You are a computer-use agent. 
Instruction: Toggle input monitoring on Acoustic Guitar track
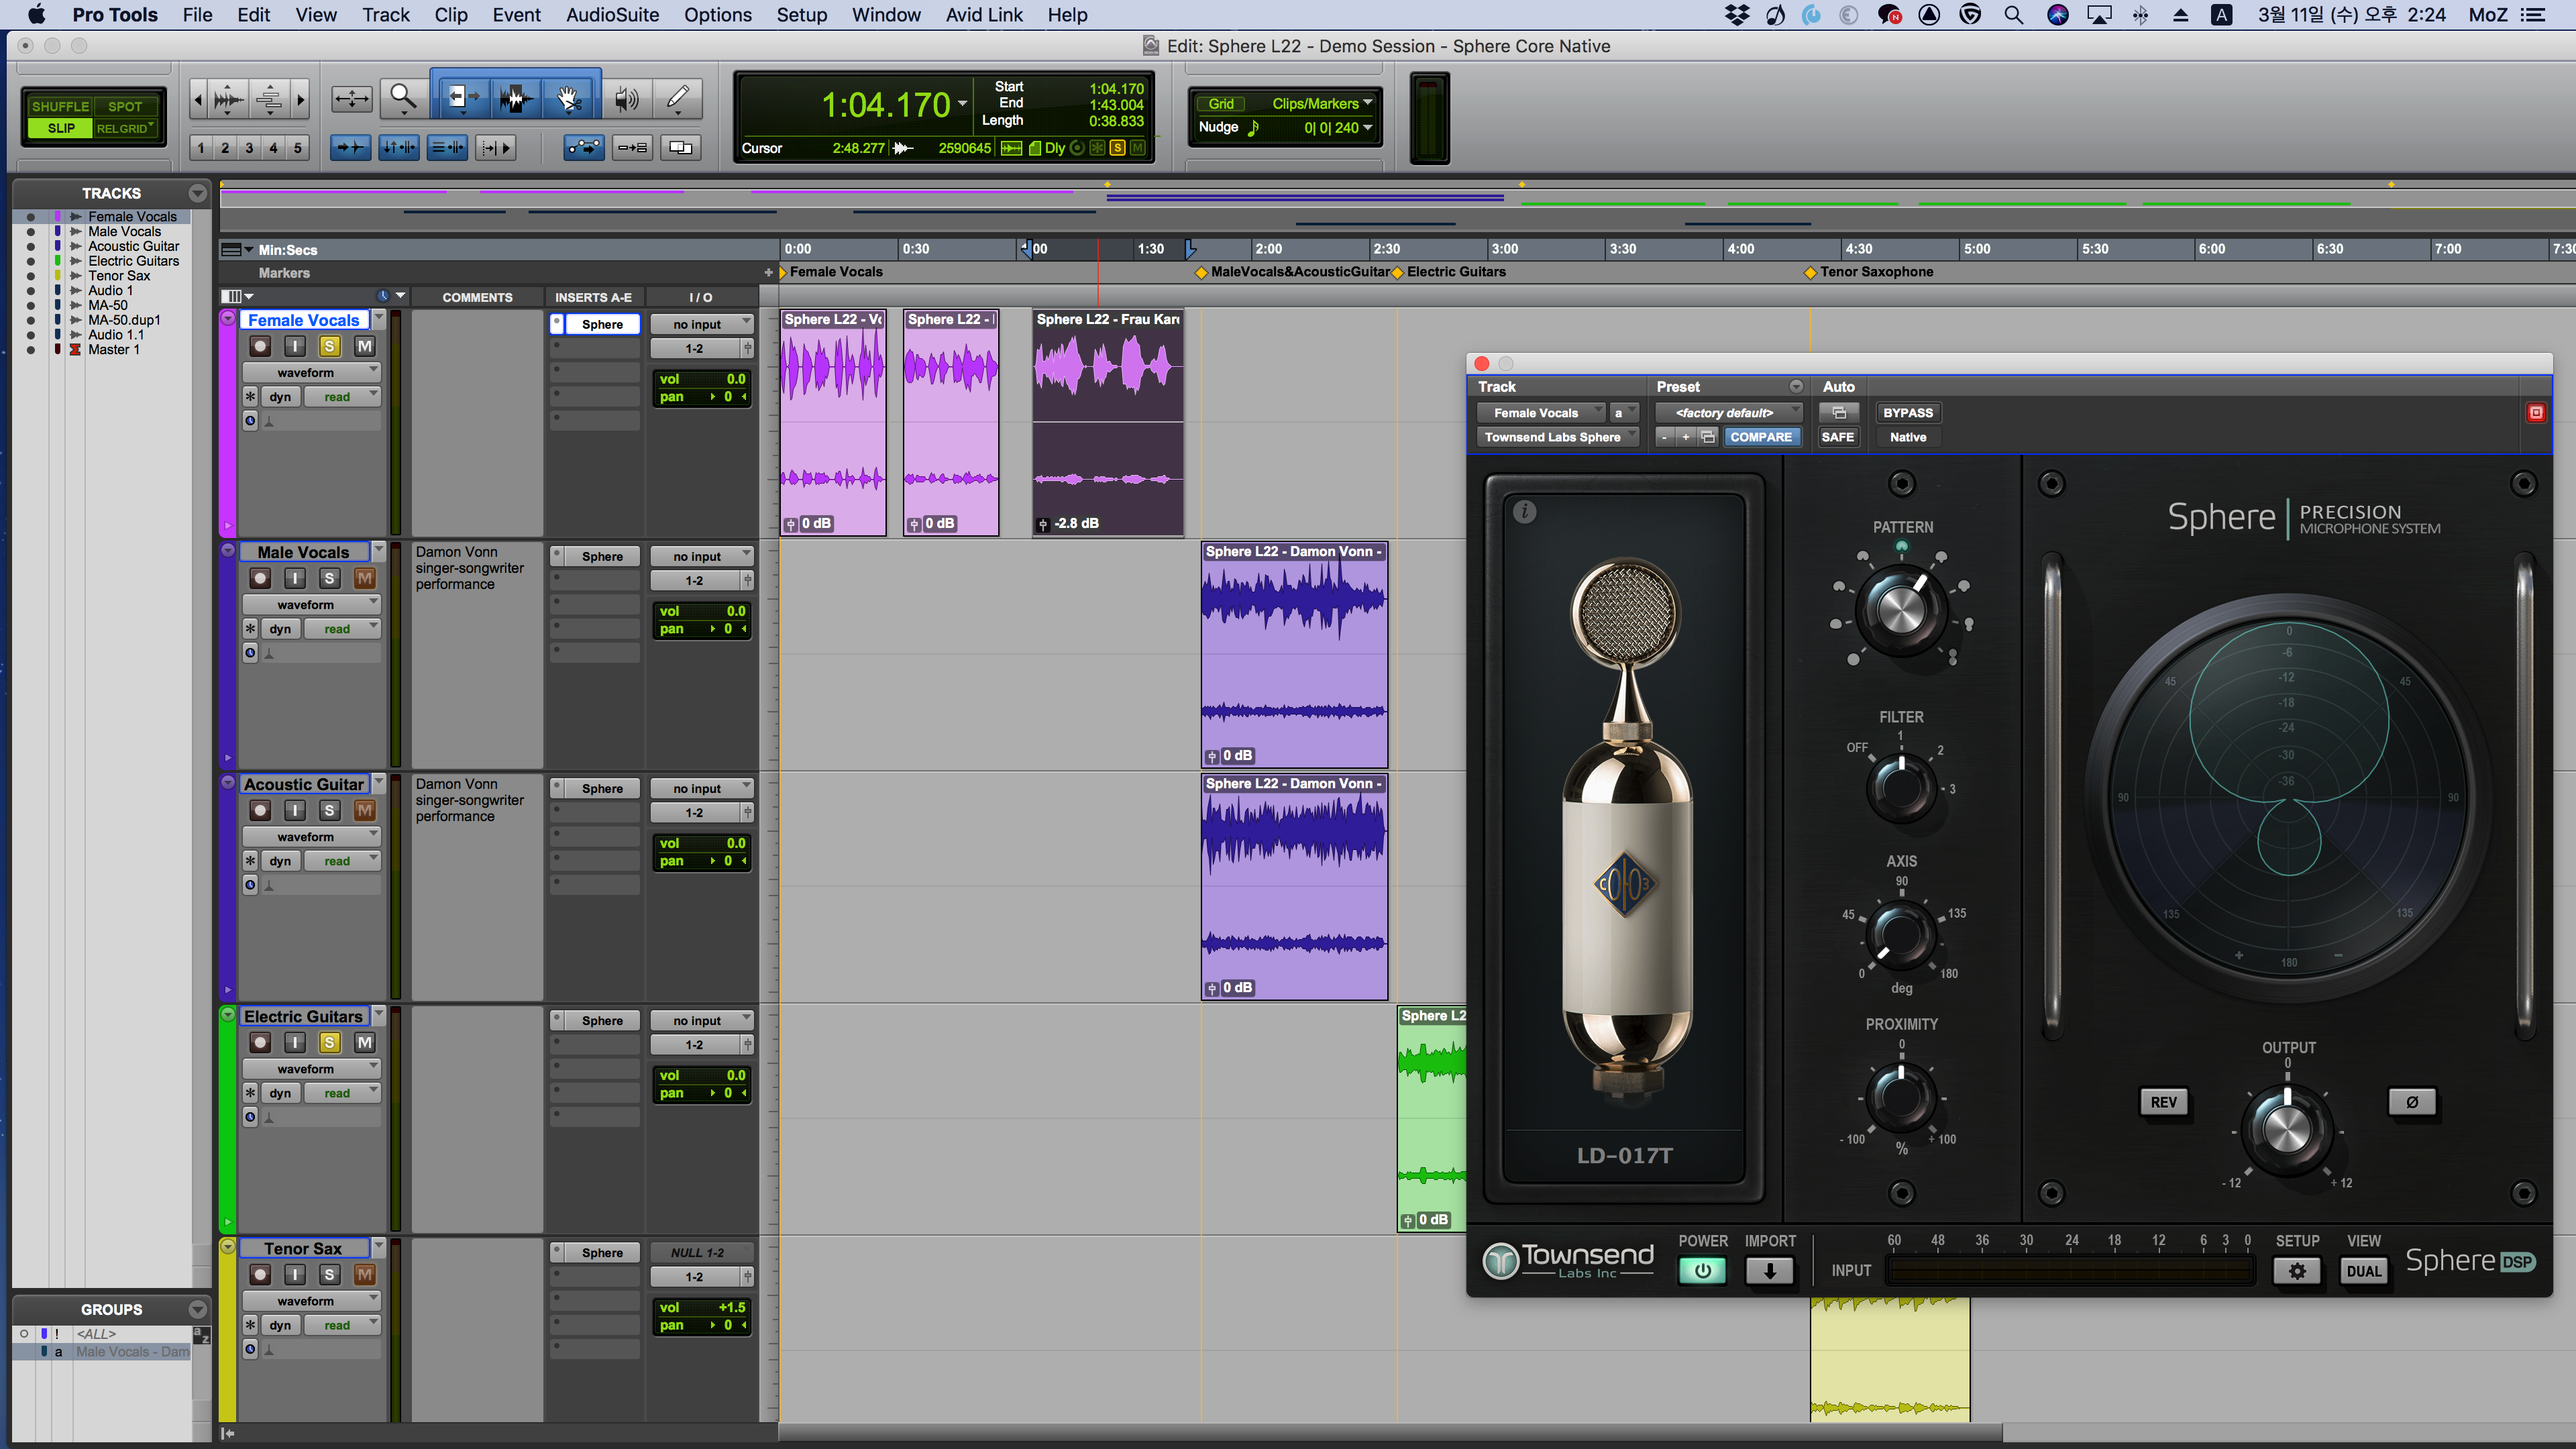pos(295,811)
